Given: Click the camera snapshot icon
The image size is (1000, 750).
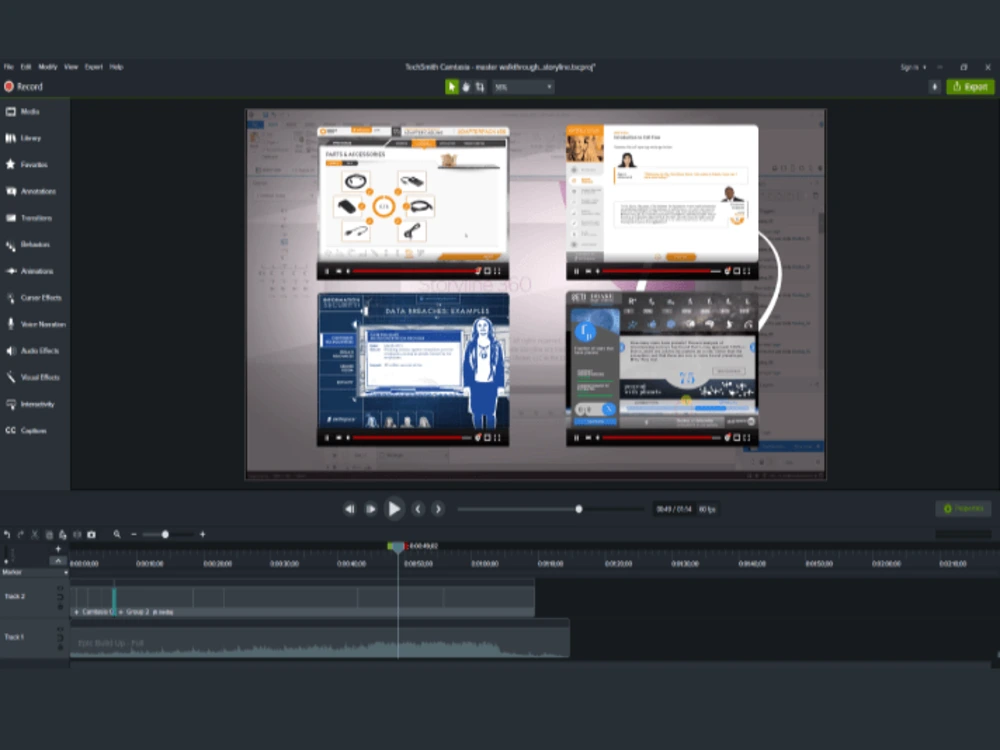Looking at the screenshot, I should click(91, 534).
